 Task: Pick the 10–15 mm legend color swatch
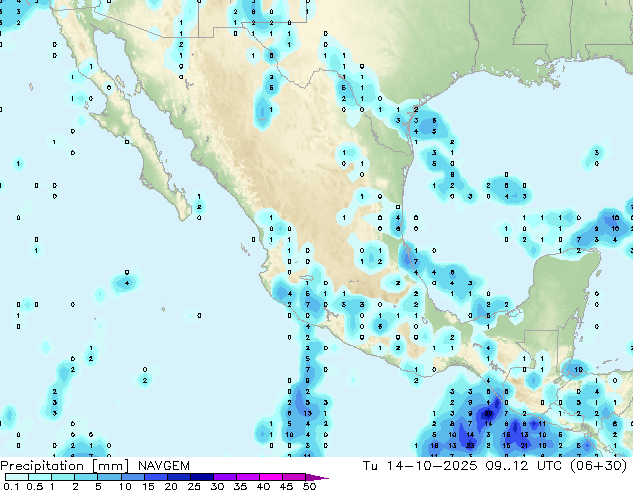(x=132, y=477)
